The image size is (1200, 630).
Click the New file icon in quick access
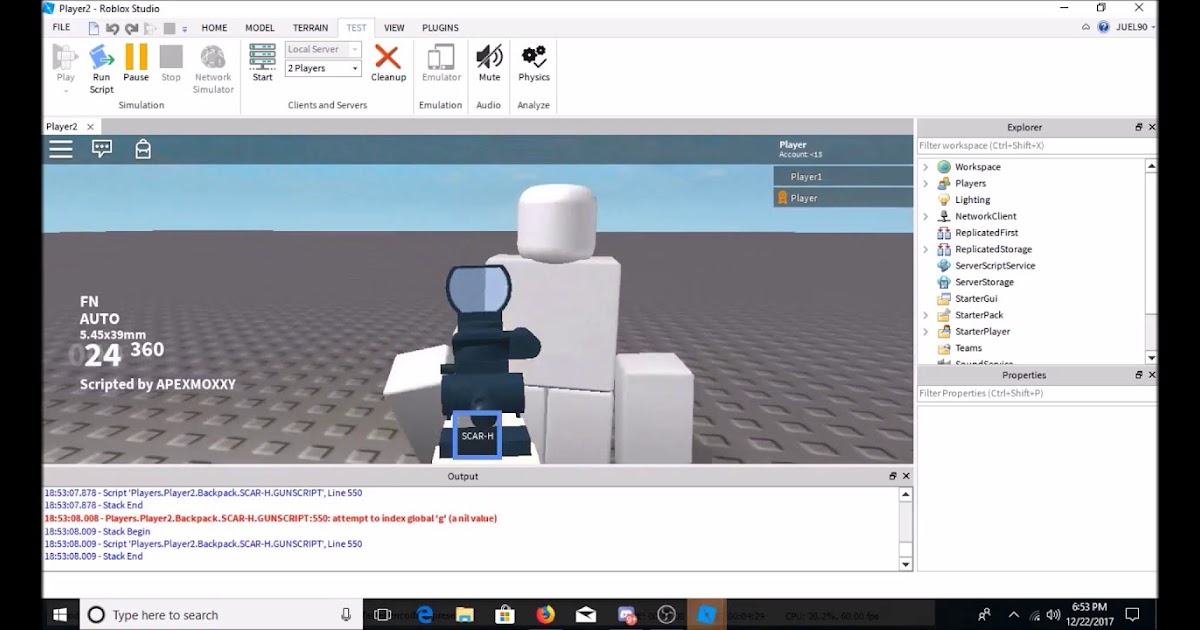click(x=93, y=28)
